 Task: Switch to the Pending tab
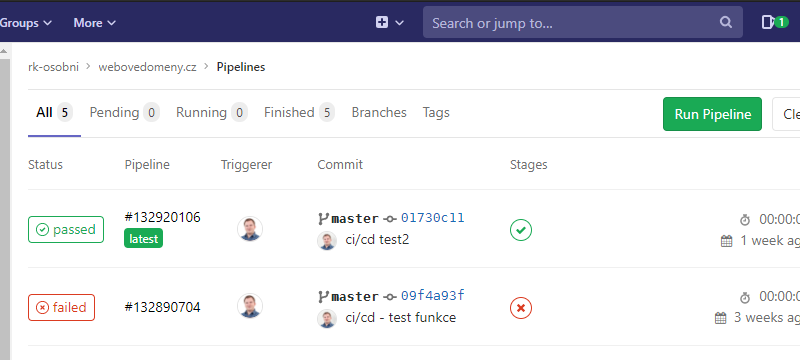click(124, 113)
